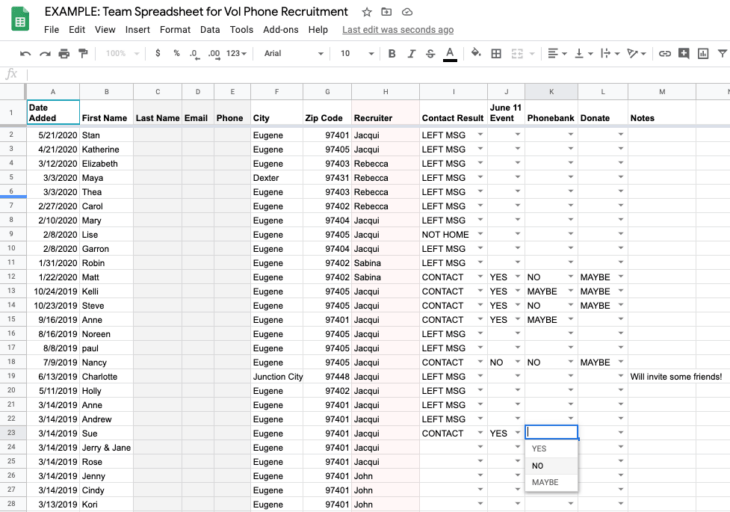Click the Undo arrow icon

(x=25, y=54)
